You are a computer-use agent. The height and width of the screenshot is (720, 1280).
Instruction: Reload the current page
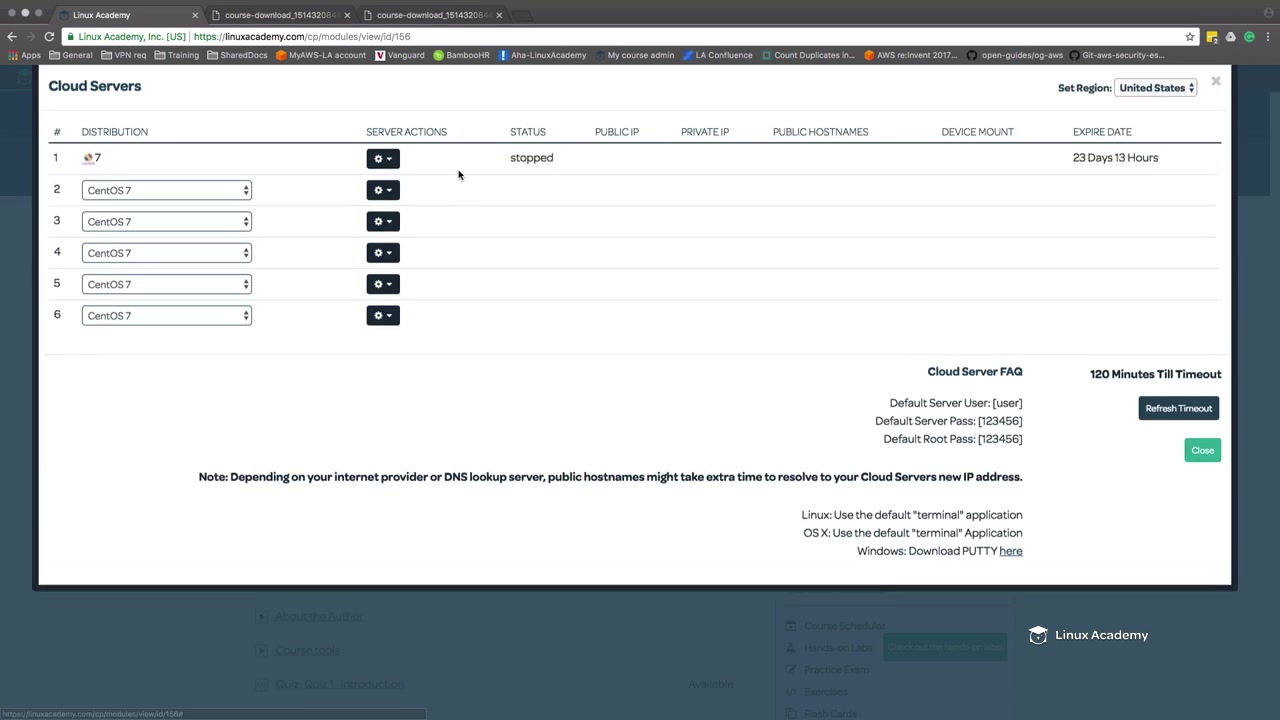coord(49,36)
